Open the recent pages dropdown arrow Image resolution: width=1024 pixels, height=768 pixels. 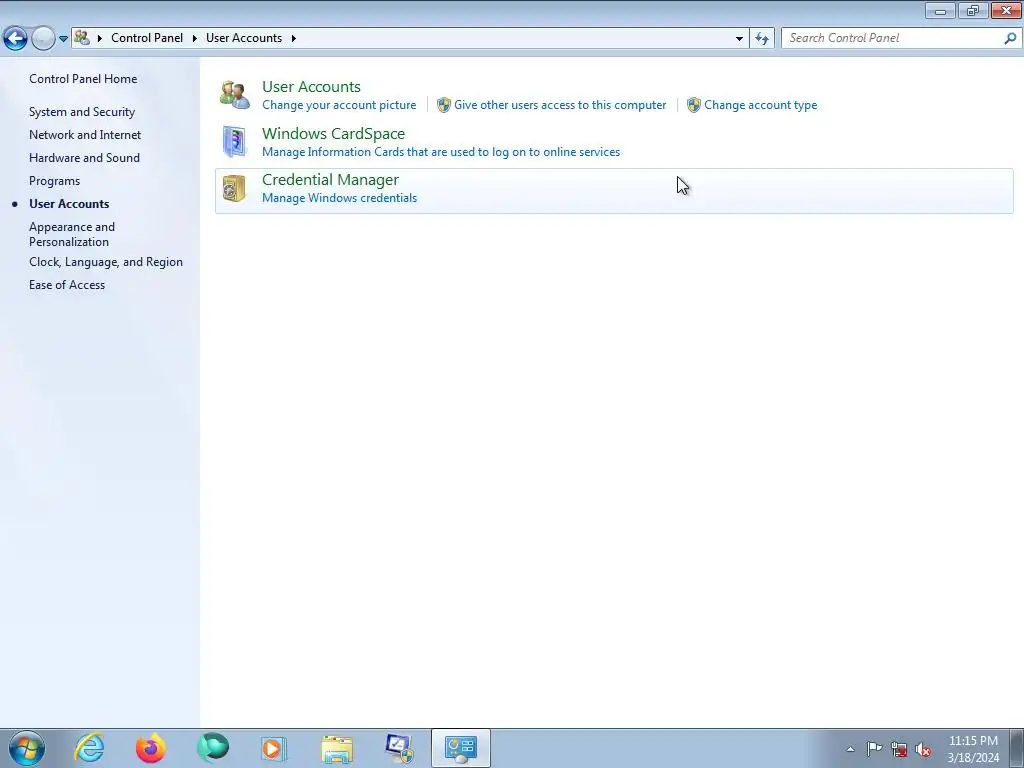tap(63, 39)
